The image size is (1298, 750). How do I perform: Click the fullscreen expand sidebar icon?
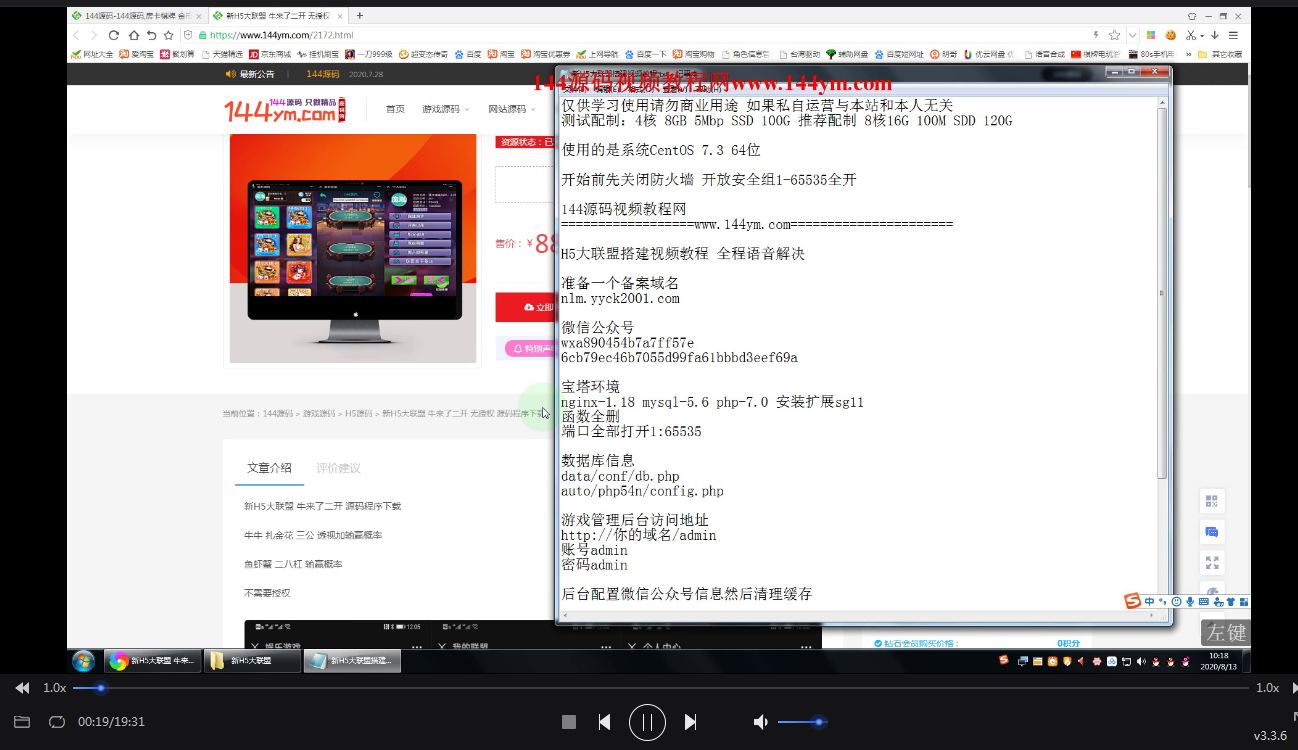[x=1211, y=563]
